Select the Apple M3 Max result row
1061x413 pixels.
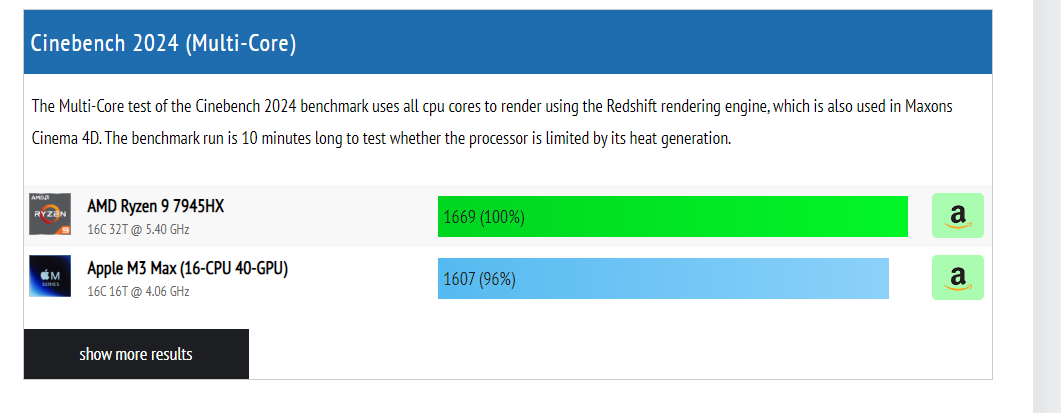coord(508,278)
